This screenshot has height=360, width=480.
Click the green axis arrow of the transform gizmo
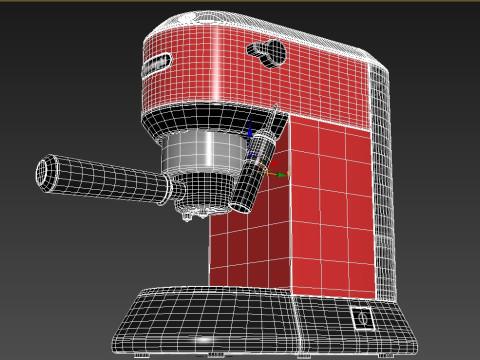(x=283, y=174)
